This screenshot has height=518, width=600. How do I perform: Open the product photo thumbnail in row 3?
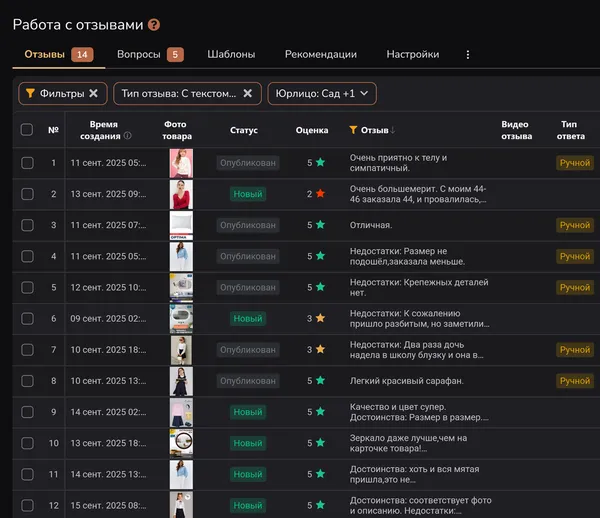pyautogui.click(x=181, y=225)
